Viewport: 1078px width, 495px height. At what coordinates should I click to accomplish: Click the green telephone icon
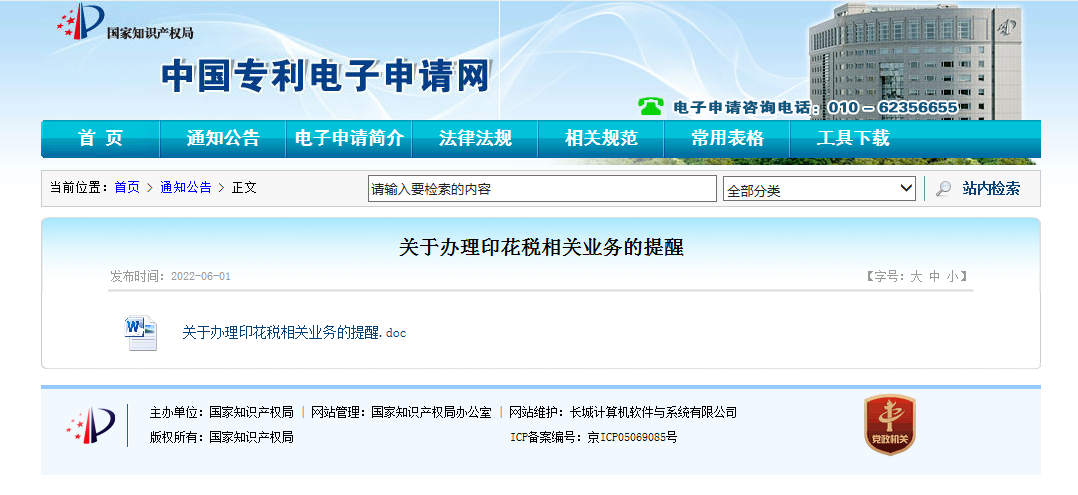click(x=651, y=106)
